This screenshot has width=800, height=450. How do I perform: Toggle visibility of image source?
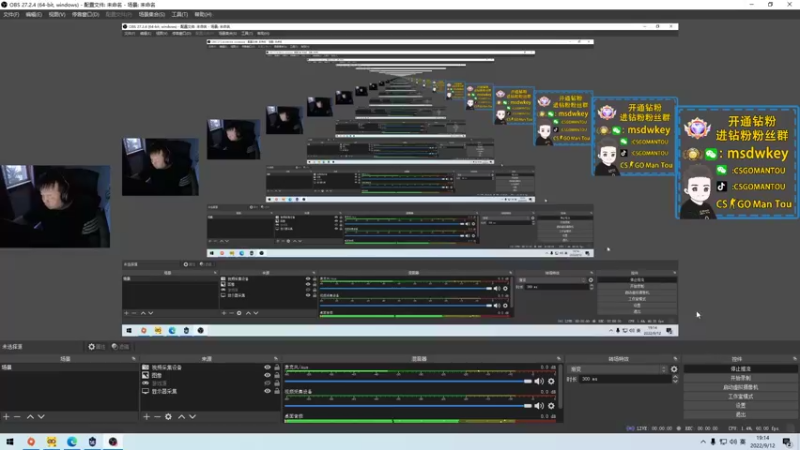pyautogui.click(x=267, y=375)
